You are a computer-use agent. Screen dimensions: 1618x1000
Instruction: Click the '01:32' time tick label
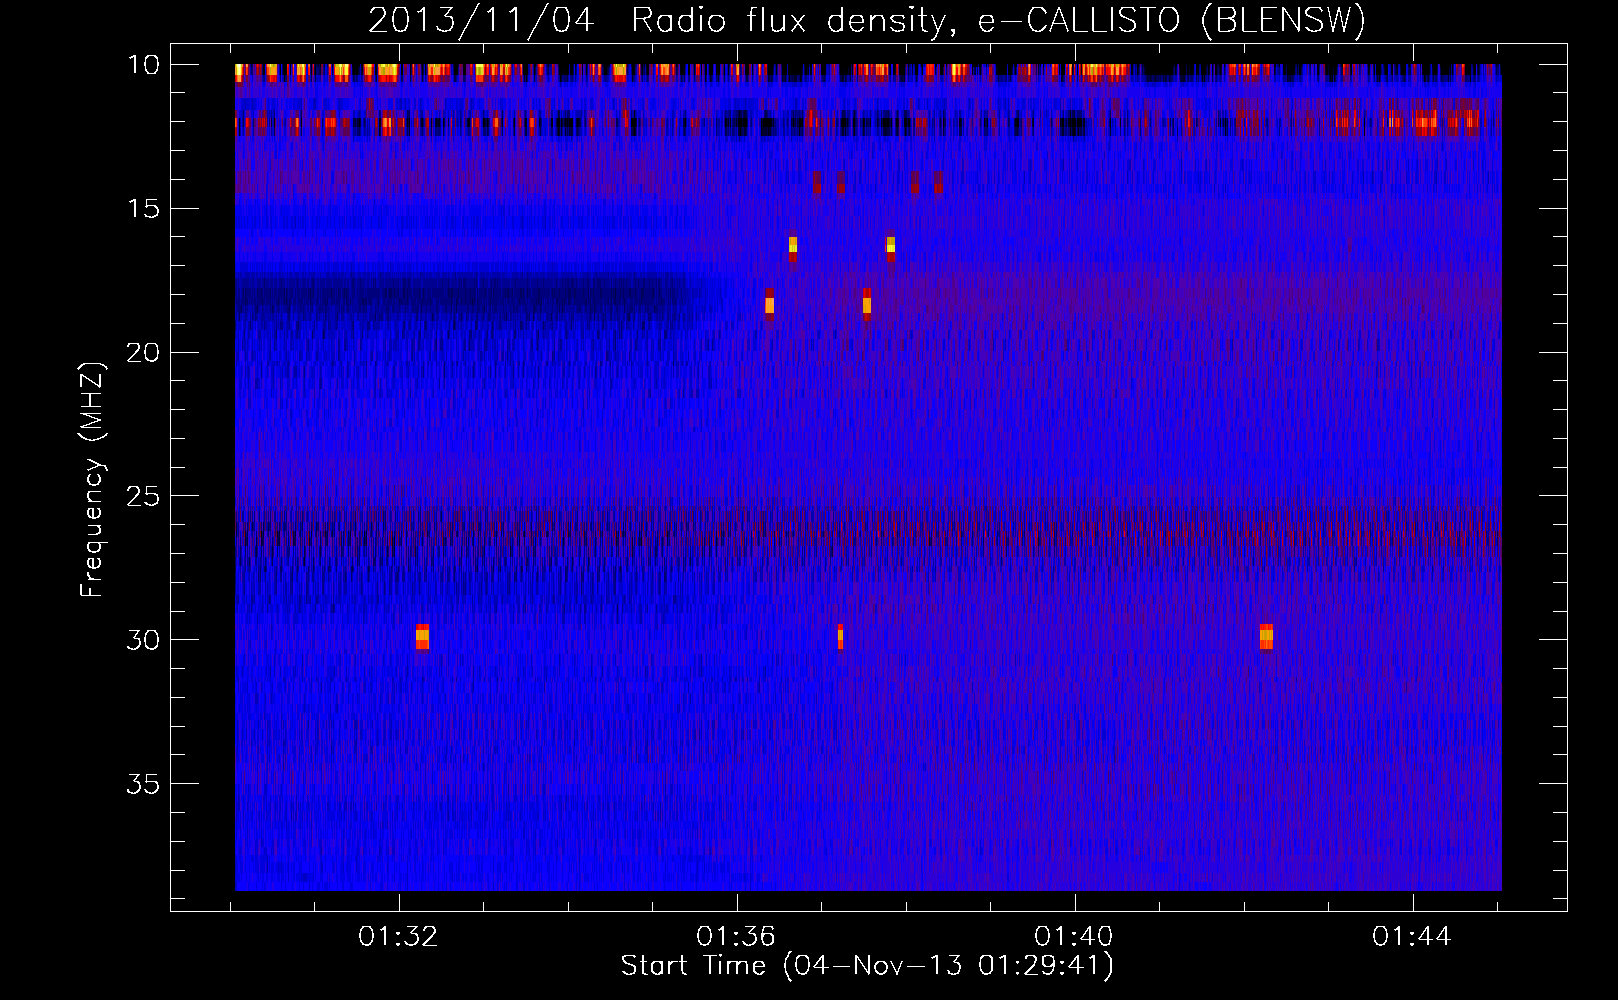pos(398,937)
